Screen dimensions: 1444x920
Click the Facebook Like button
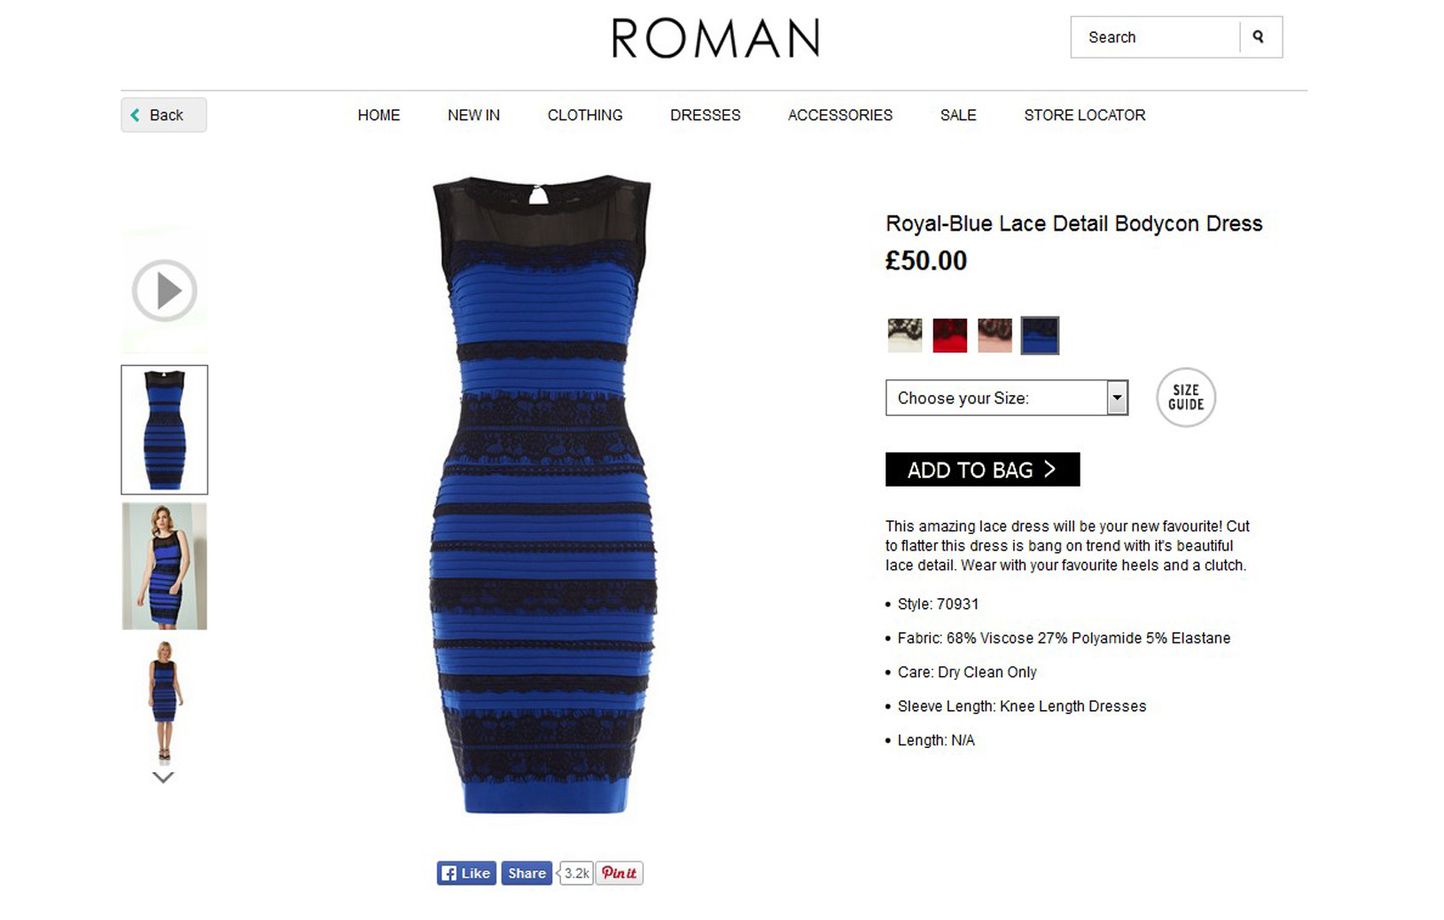coord(466,873)
